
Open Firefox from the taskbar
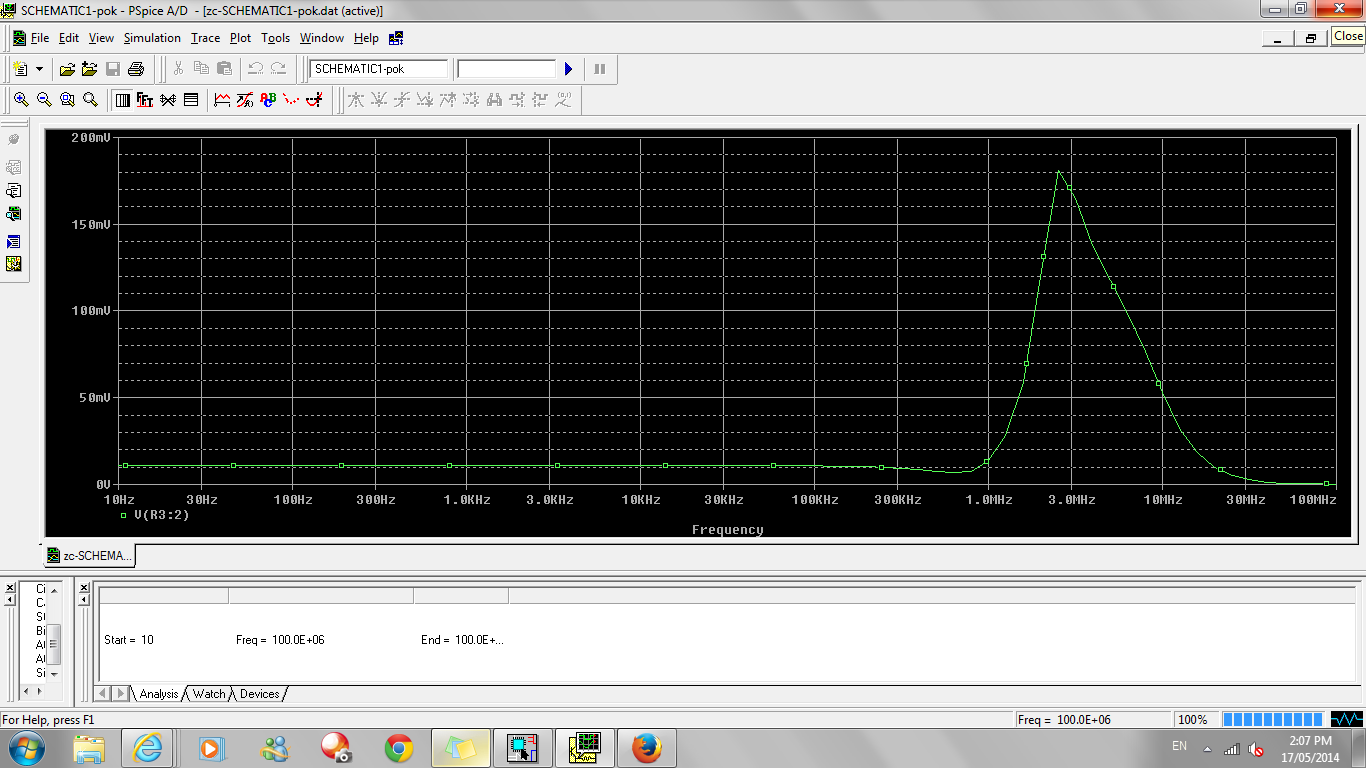(x=647, y=748)
